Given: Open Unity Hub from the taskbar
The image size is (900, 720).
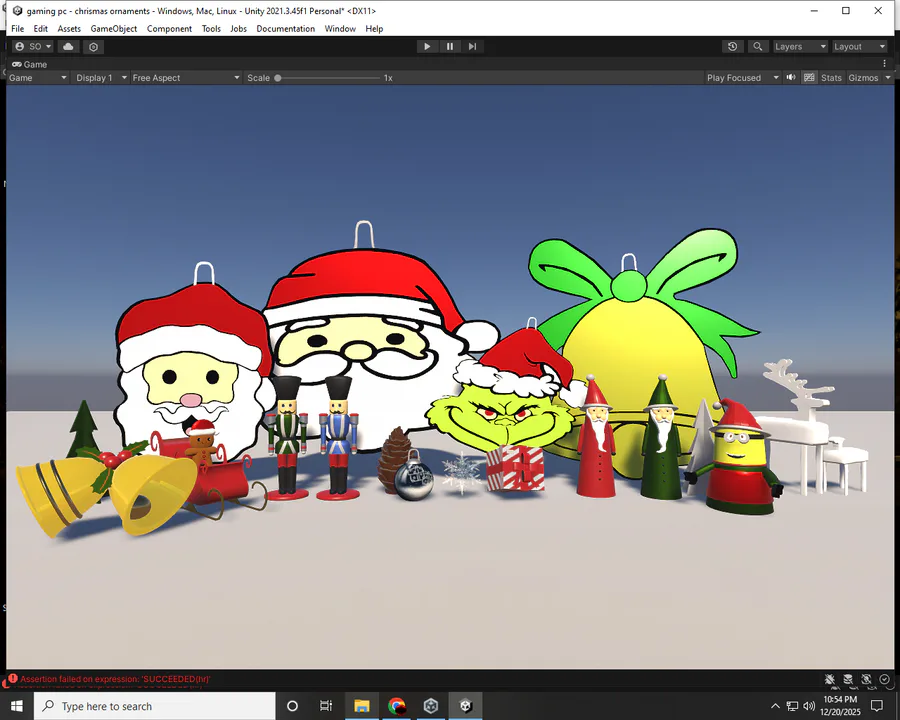Looking at the screenshot, I should [431, 706].
